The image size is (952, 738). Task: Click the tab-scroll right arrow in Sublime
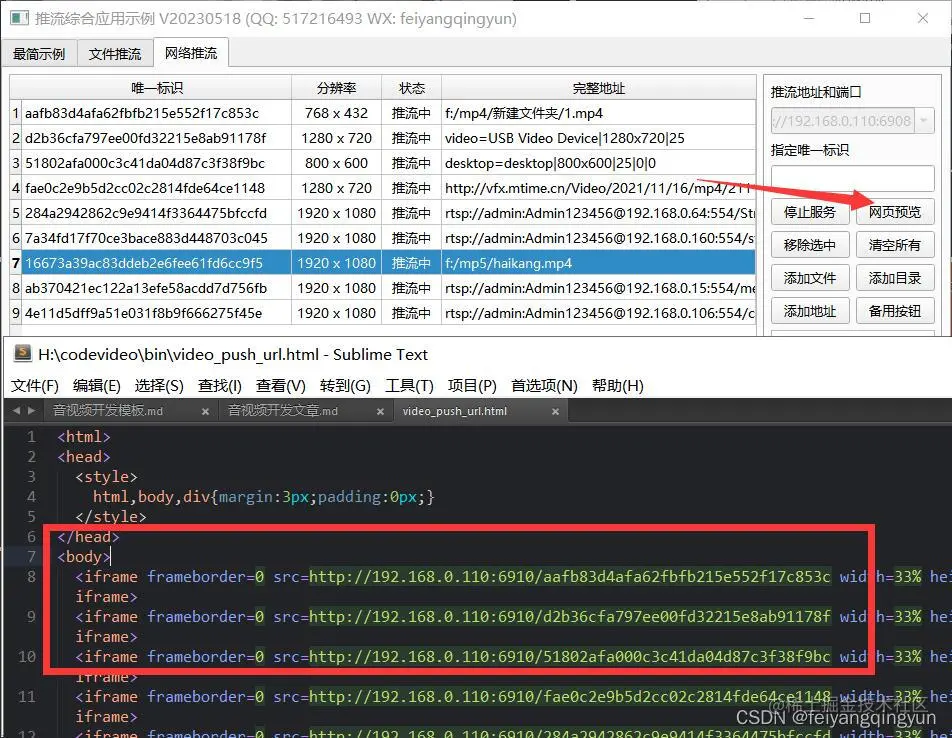click(x=31, y=411)
